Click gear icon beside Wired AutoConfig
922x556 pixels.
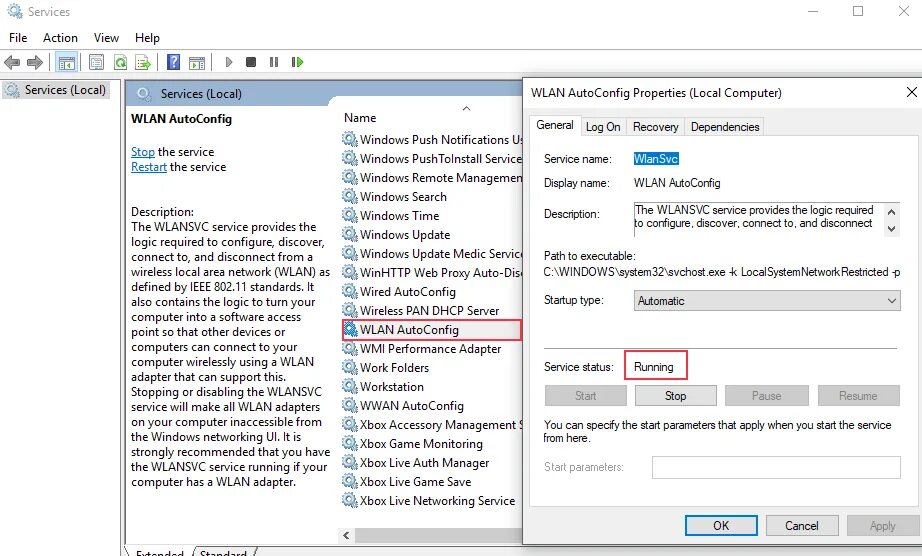click(350, 291)
